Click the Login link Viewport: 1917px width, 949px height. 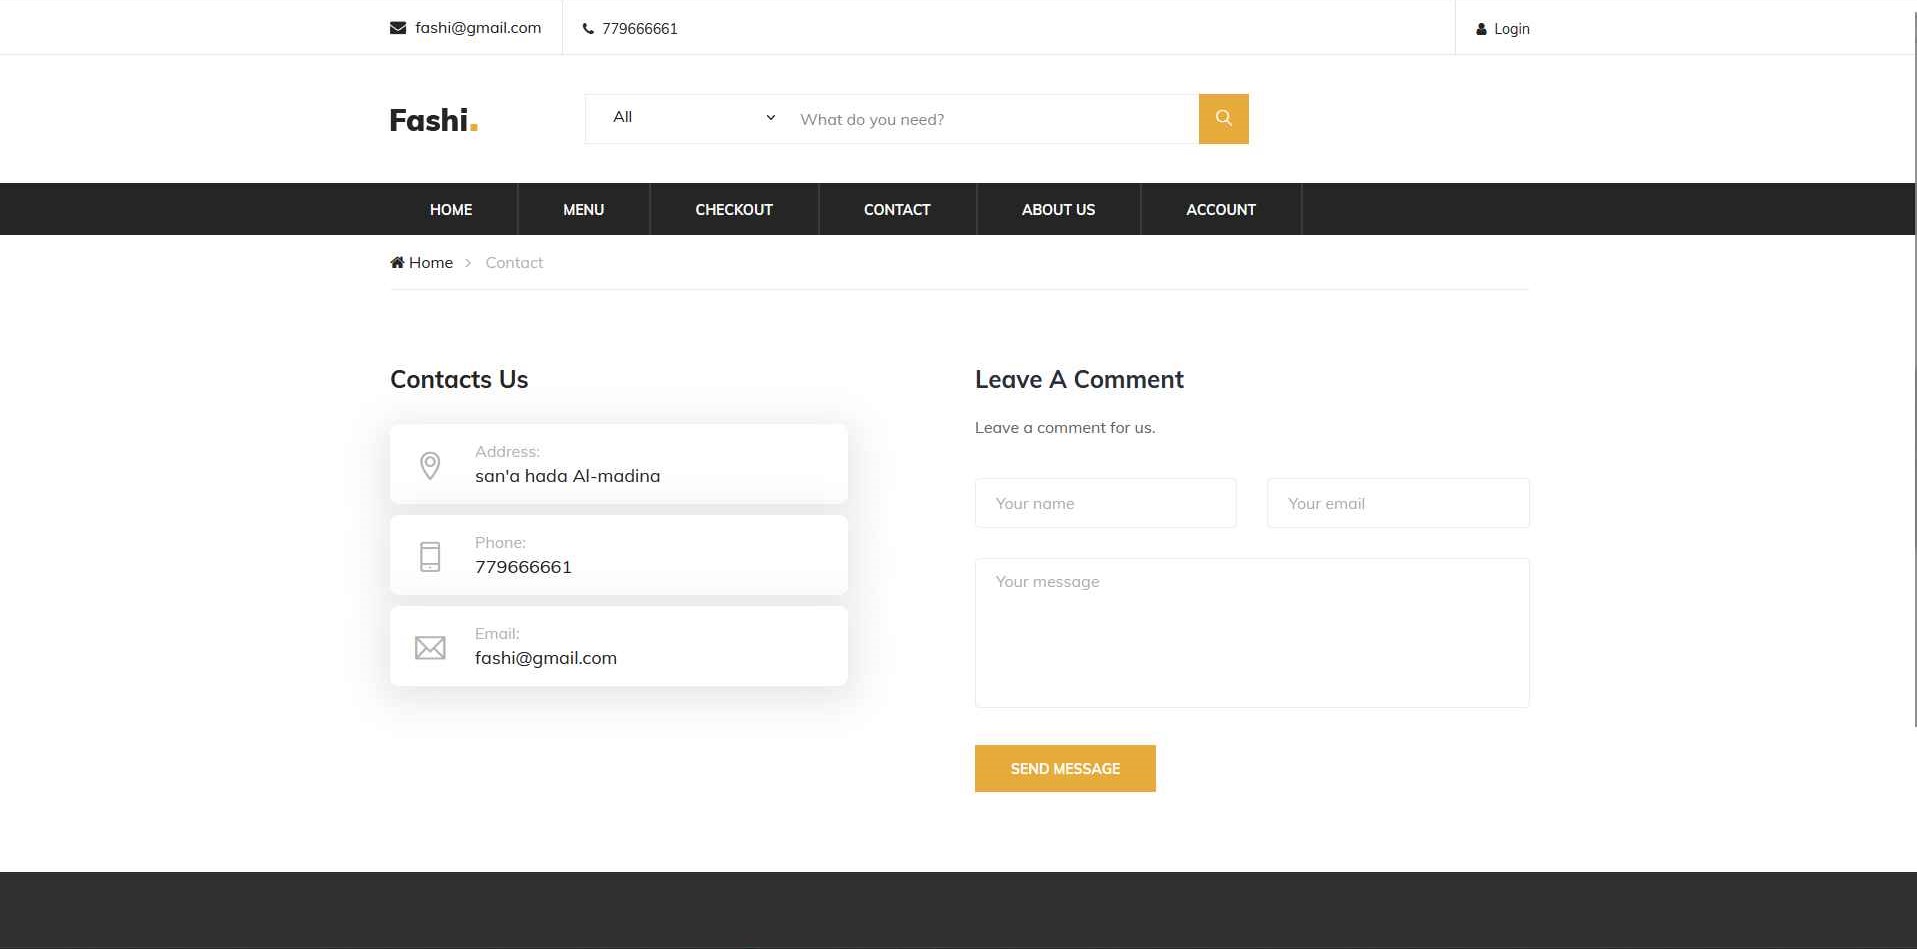tap(1511, 29)
